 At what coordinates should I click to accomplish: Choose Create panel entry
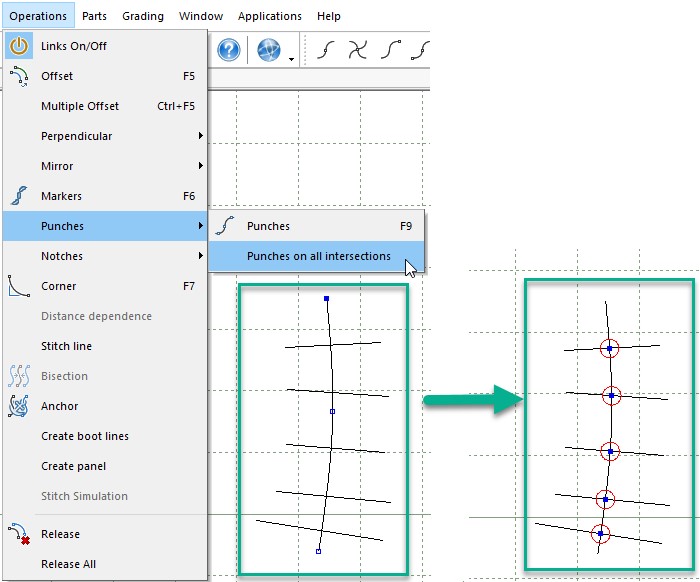[105, 466]
